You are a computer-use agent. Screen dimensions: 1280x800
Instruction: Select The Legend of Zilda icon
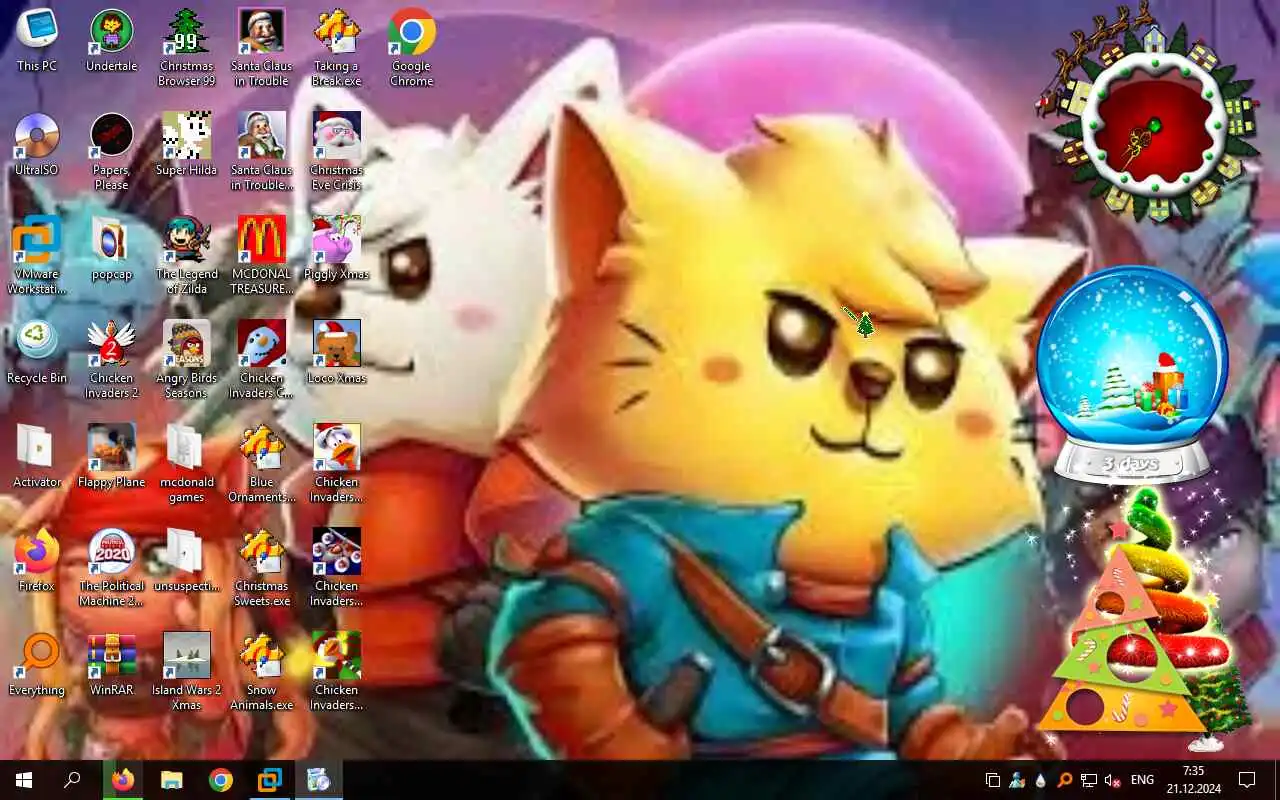point(187,257)
